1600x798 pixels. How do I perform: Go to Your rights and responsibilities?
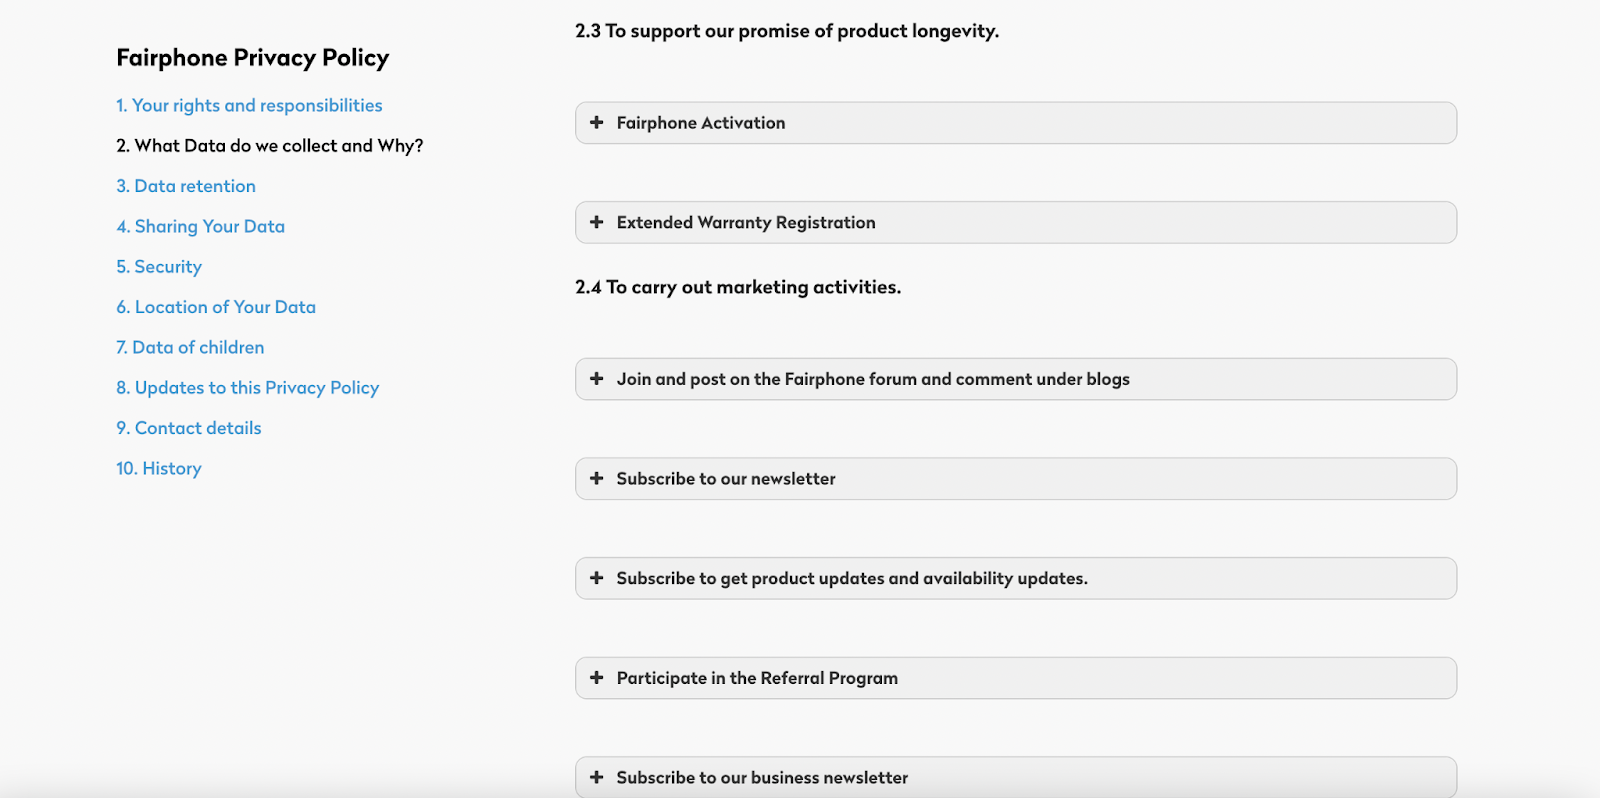(249, 106)
